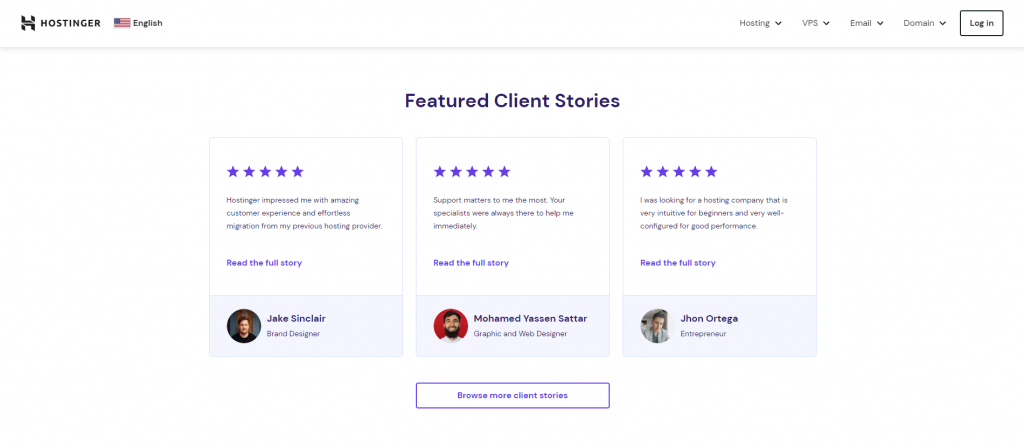Expand the Hosting dropdown menu
The width and height of the screenshot is (1024, 444).
point(760,23)
